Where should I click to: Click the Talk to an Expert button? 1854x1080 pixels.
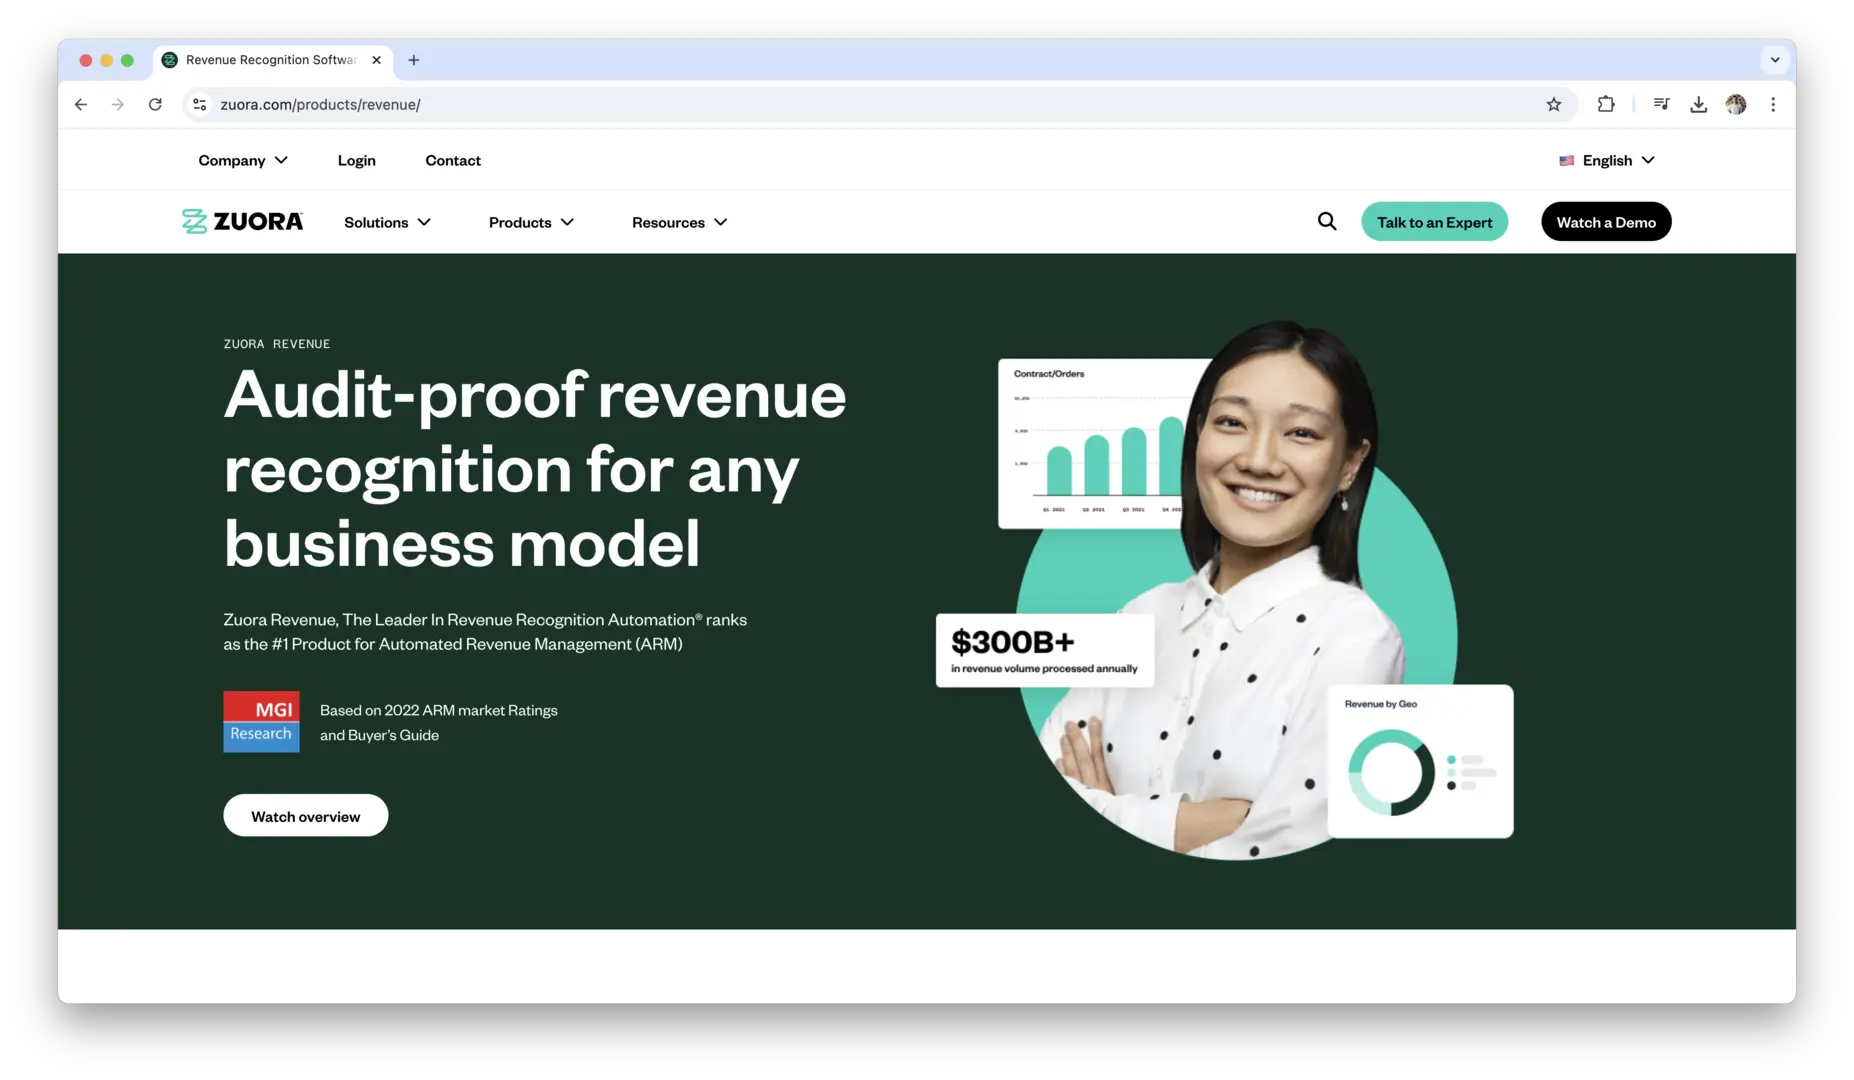click(1434, 222)
